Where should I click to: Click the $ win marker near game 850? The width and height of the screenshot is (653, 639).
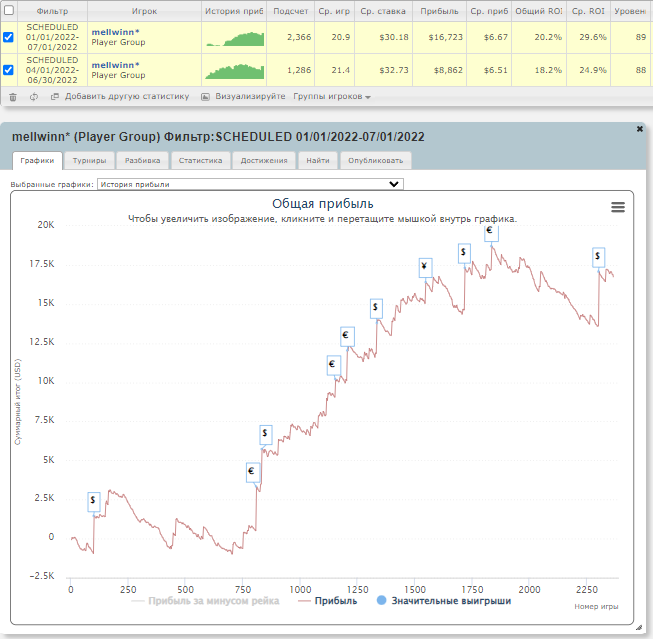tap(265, 435)
